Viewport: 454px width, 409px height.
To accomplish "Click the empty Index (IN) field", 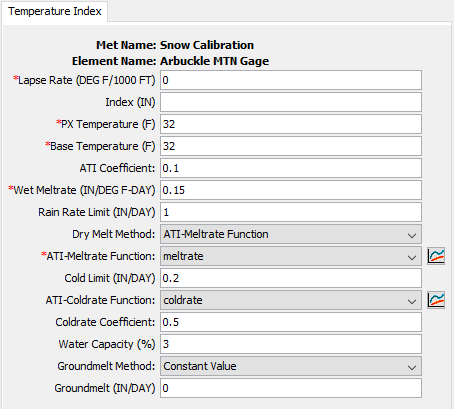I will click(x=291, y=102).
